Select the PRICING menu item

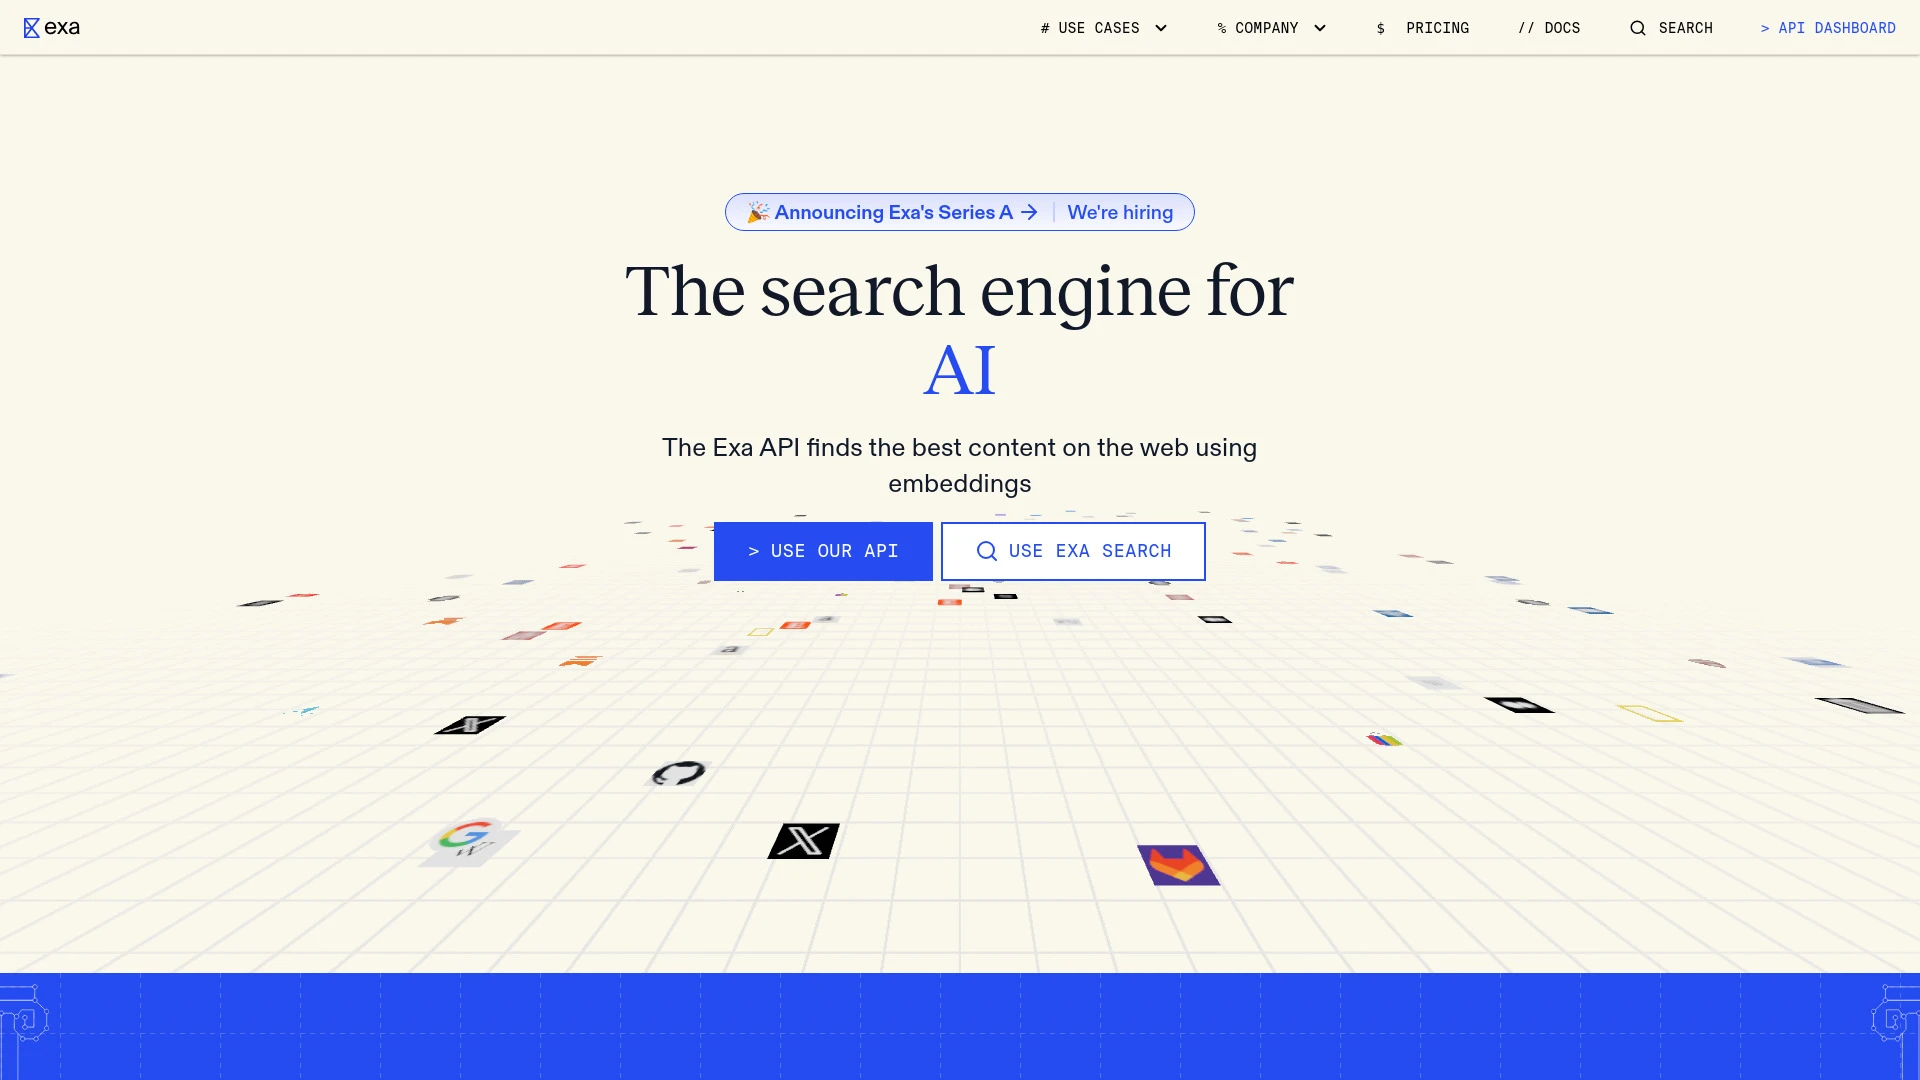click(1423, 28)
